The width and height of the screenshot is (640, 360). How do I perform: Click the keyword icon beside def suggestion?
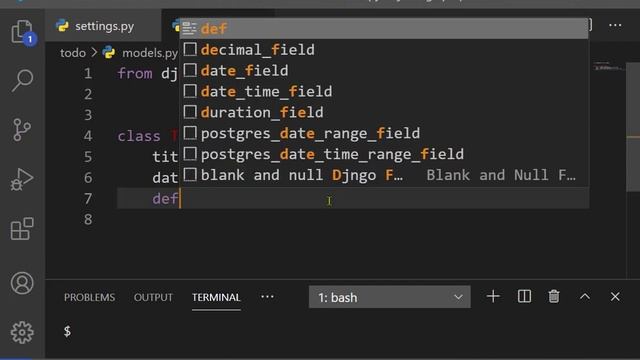[x=189, y=29]
